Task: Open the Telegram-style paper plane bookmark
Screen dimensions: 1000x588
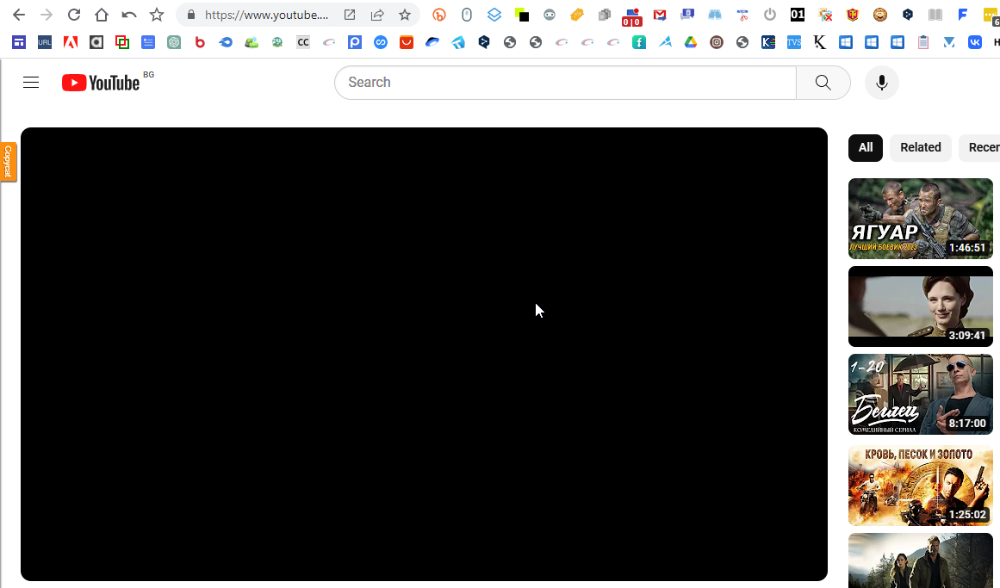Action: [x=458, y=42]
